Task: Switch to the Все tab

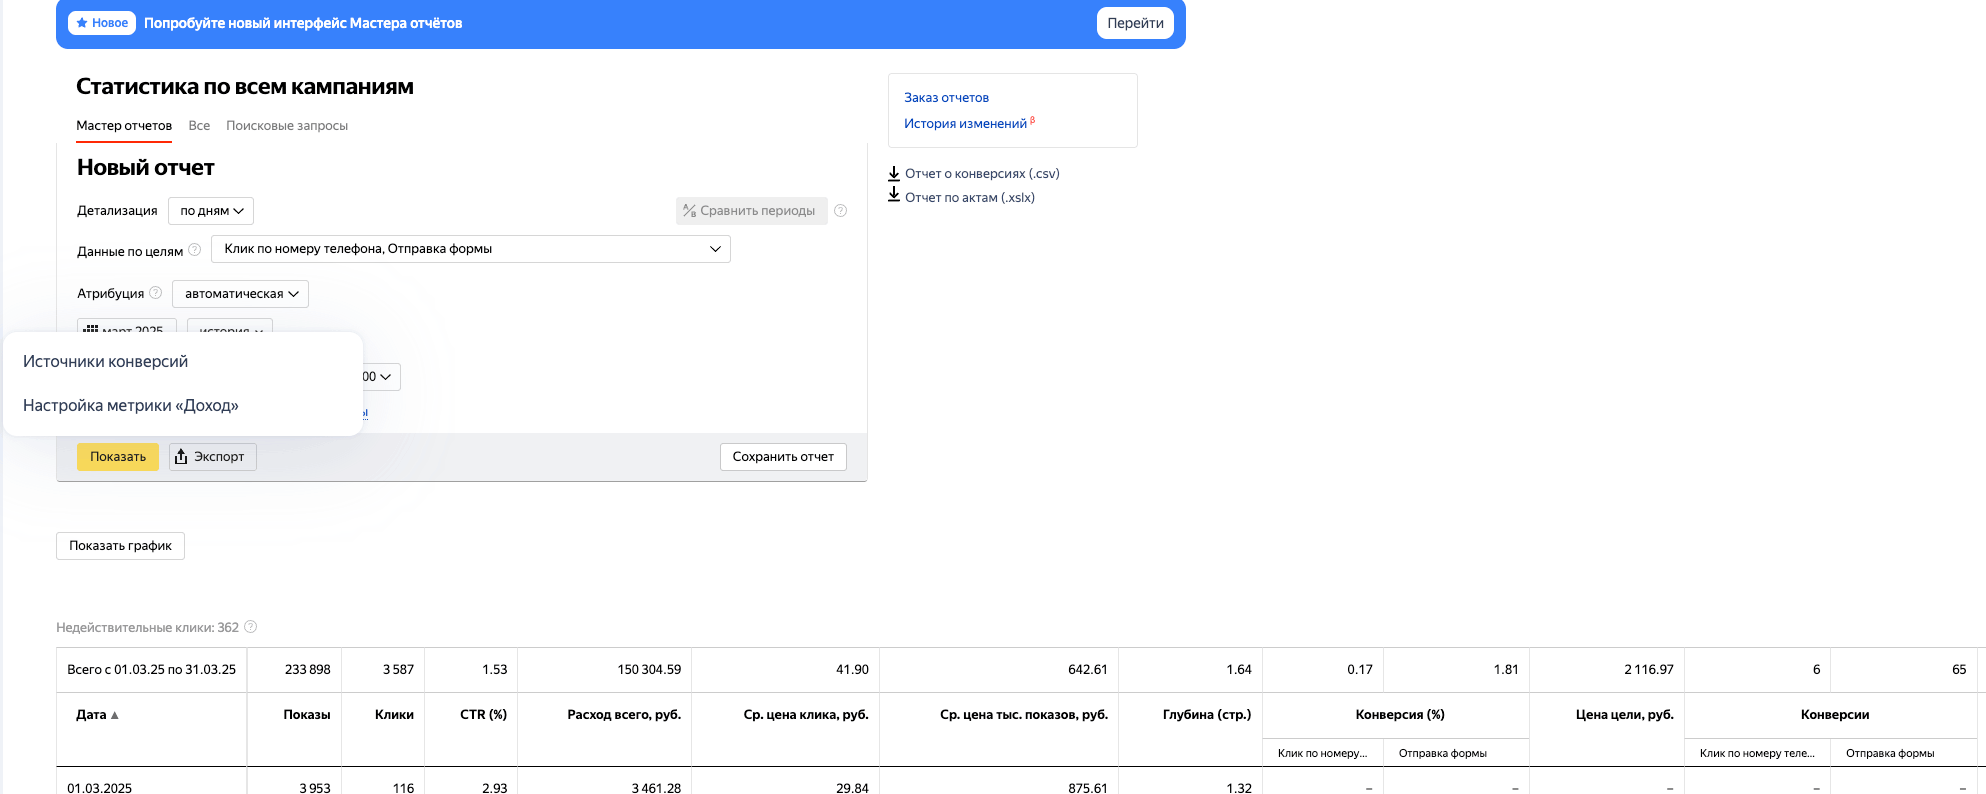Action: (199, 126)
